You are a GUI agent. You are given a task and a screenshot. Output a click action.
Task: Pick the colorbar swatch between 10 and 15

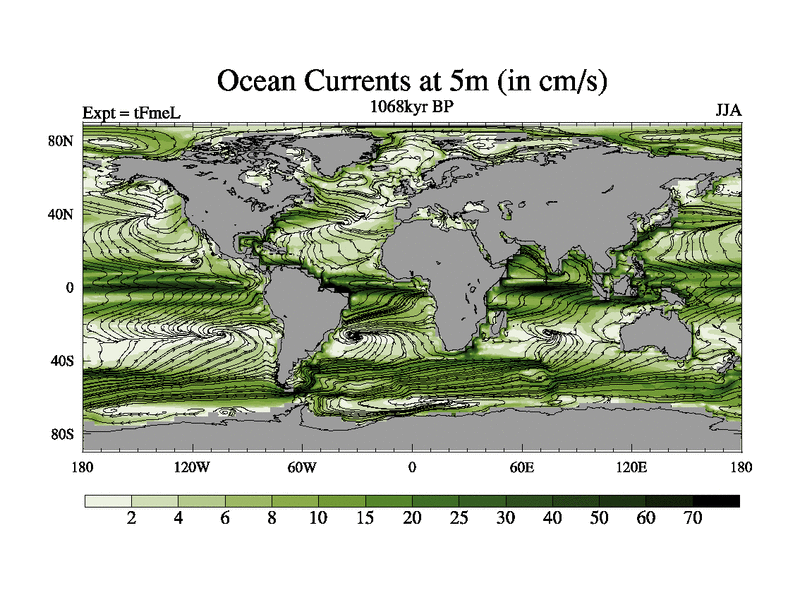point(341,501)
